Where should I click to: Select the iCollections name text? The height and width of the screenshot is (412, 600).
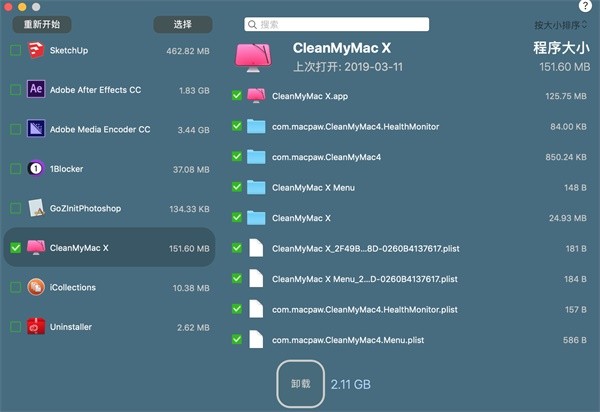(73, 287)
